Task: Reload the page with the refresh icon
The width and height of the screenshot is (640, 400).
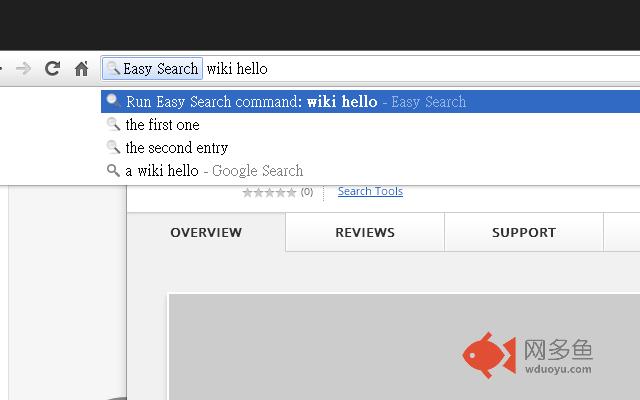Action: click(x=53, y=69)
